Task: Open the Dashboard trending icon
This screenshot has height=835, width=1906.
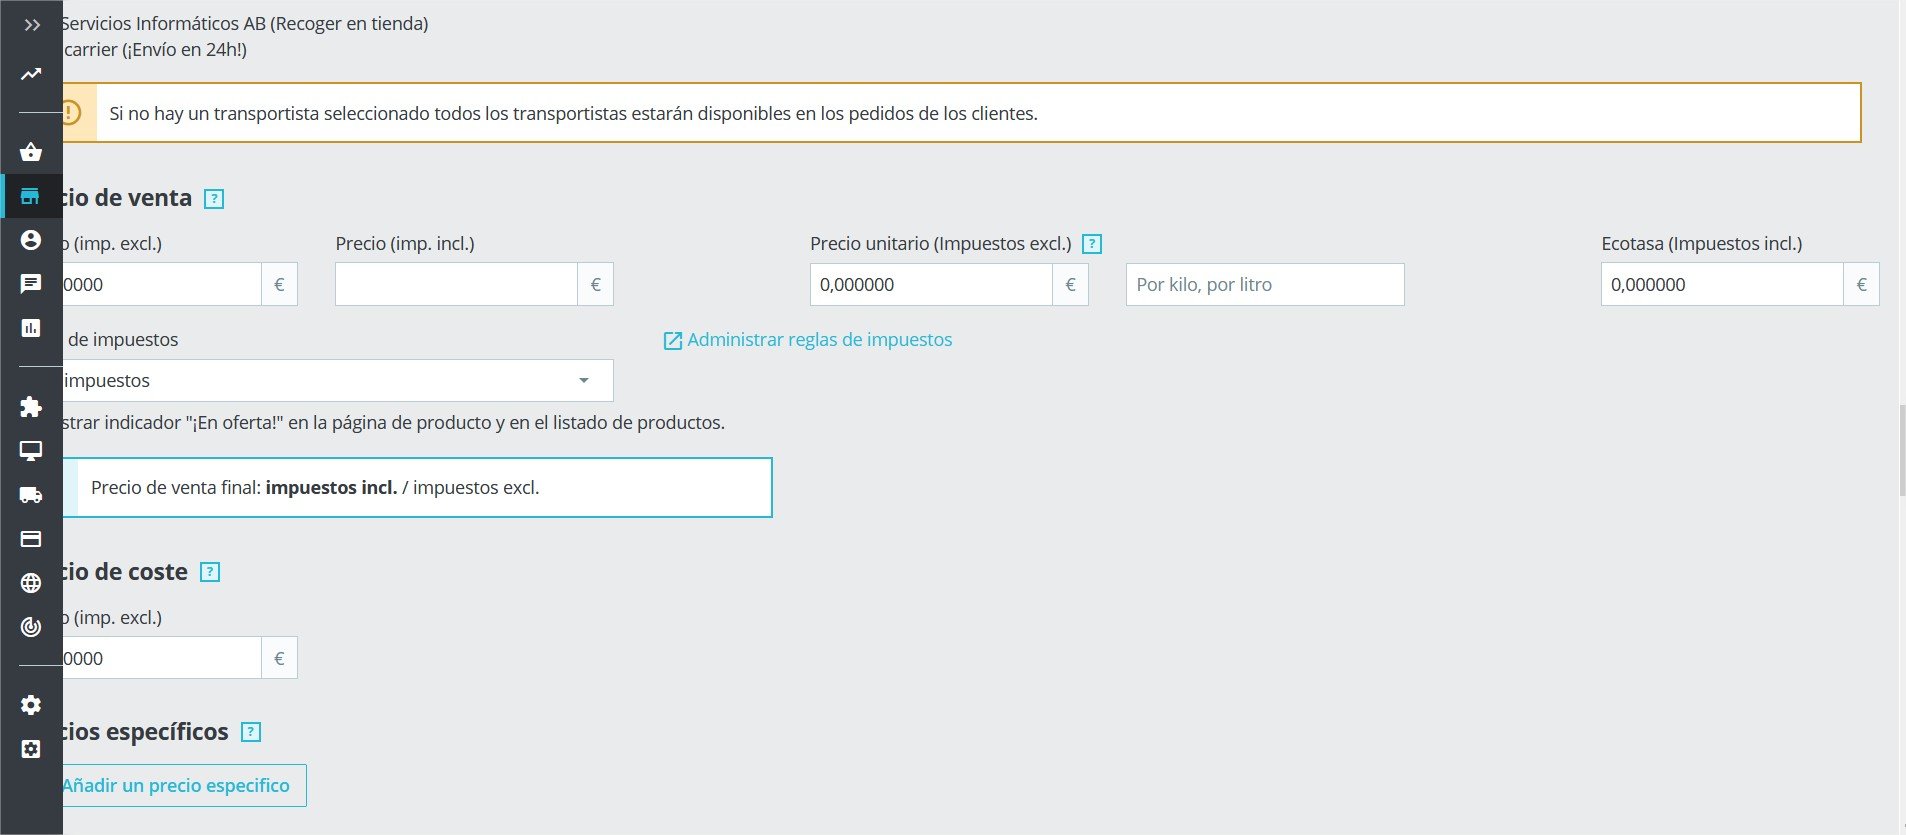Action: click(31, 74)
